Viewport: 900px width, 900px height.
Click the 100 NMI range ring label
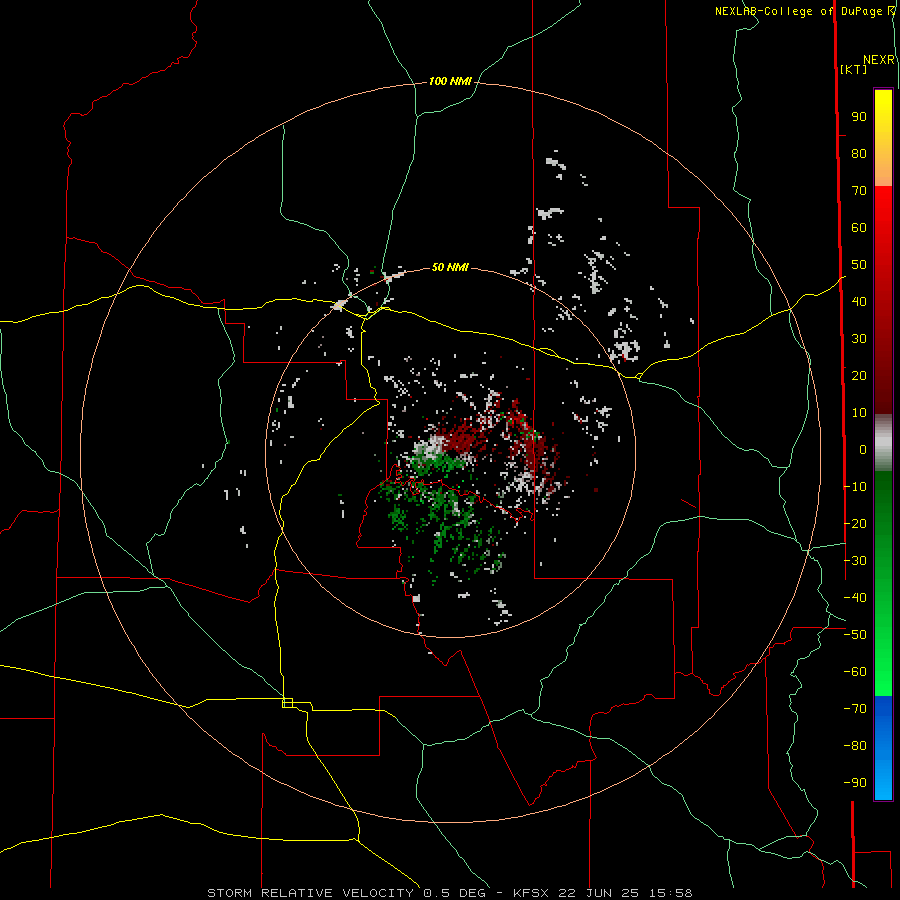[x=450, y=82]
